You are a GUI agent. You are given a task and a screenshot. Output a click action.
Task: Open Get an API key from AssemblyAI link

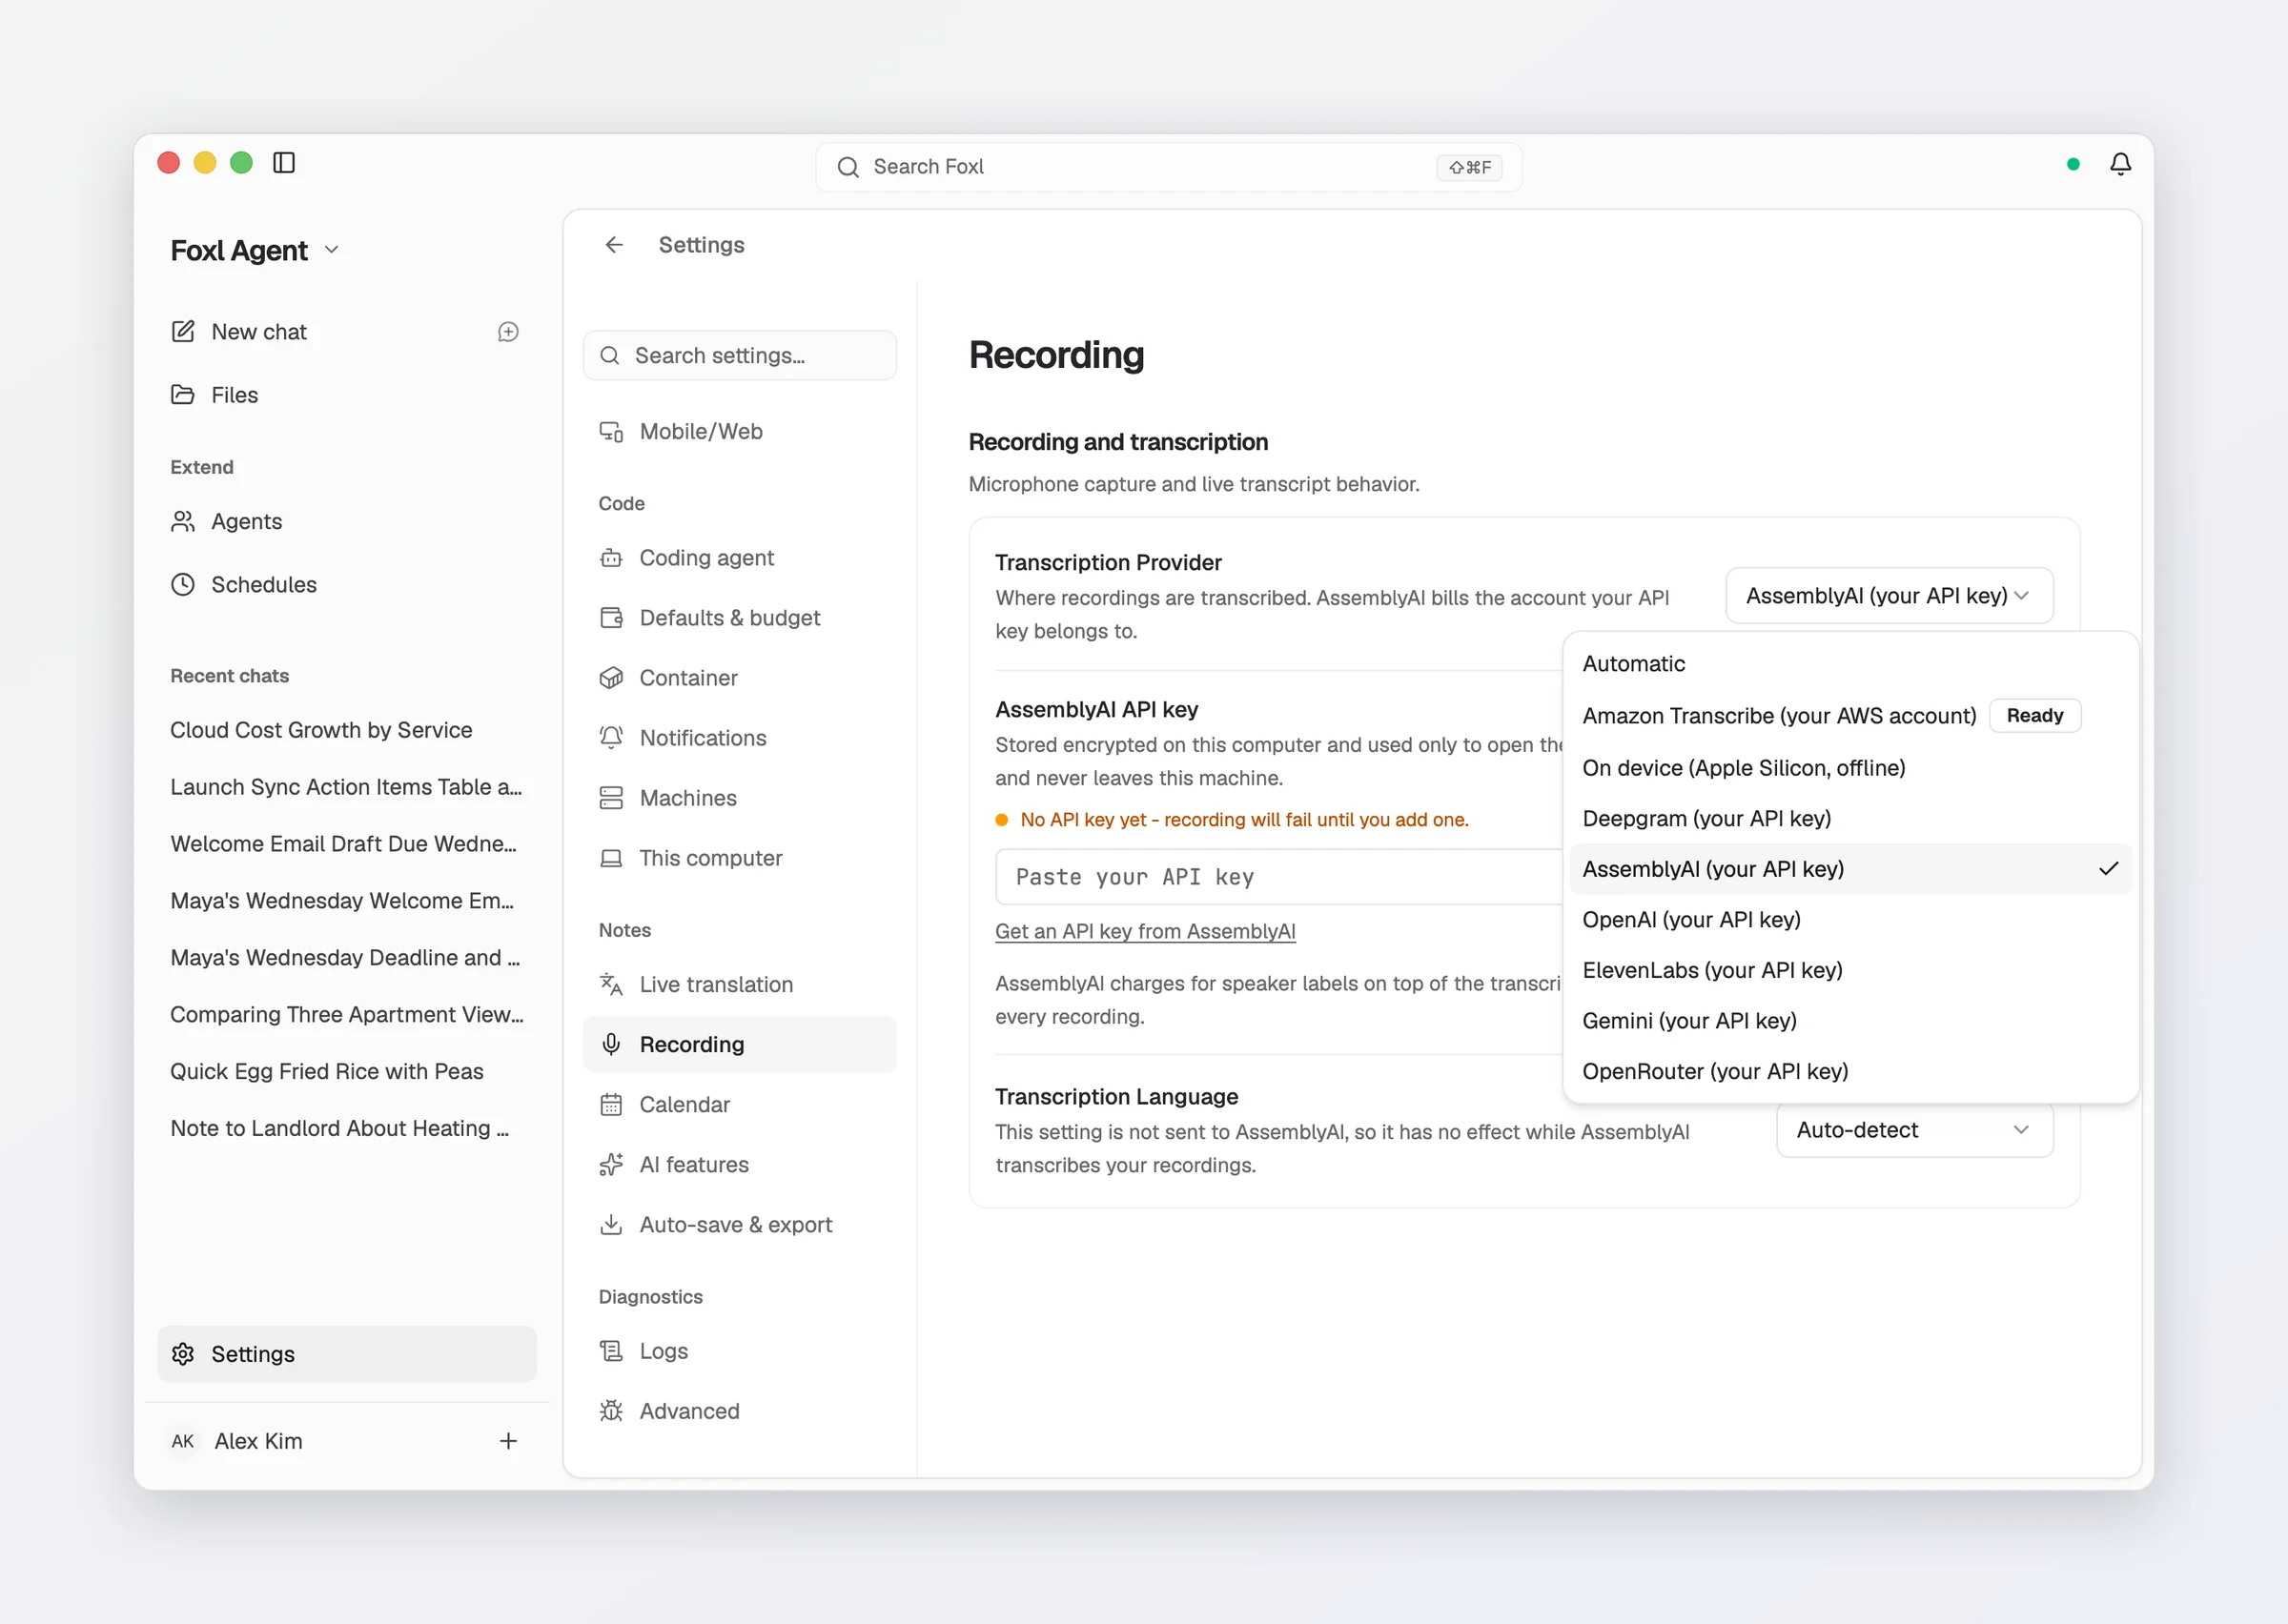[x=1145, y=931]
